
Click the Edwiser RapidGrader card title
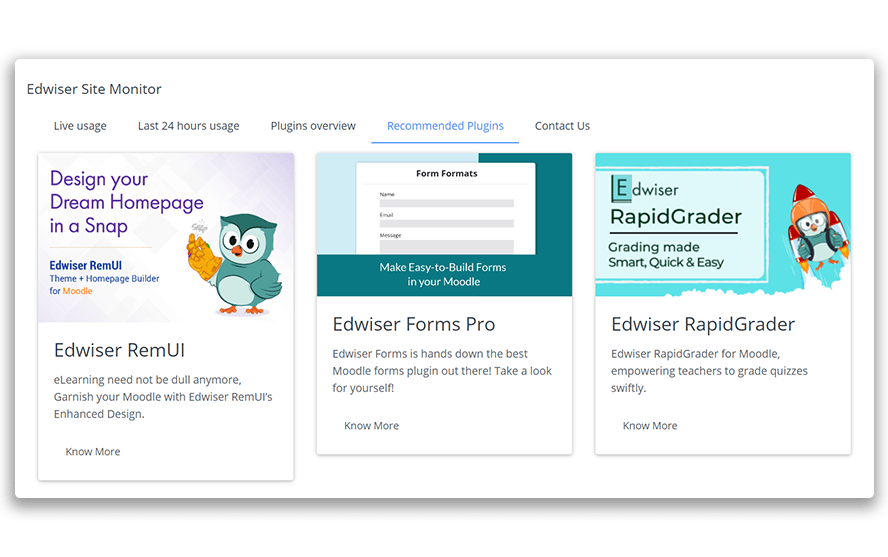(703, 324)
